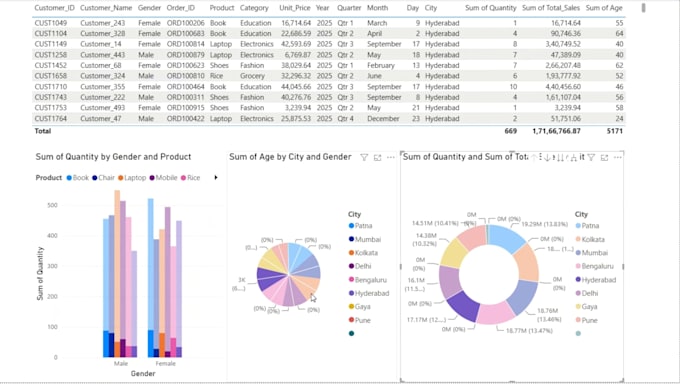Select Patna in pie chart City legend
Image resolution: width=680 pixels, height=384 pixels.
coord(360,226)
